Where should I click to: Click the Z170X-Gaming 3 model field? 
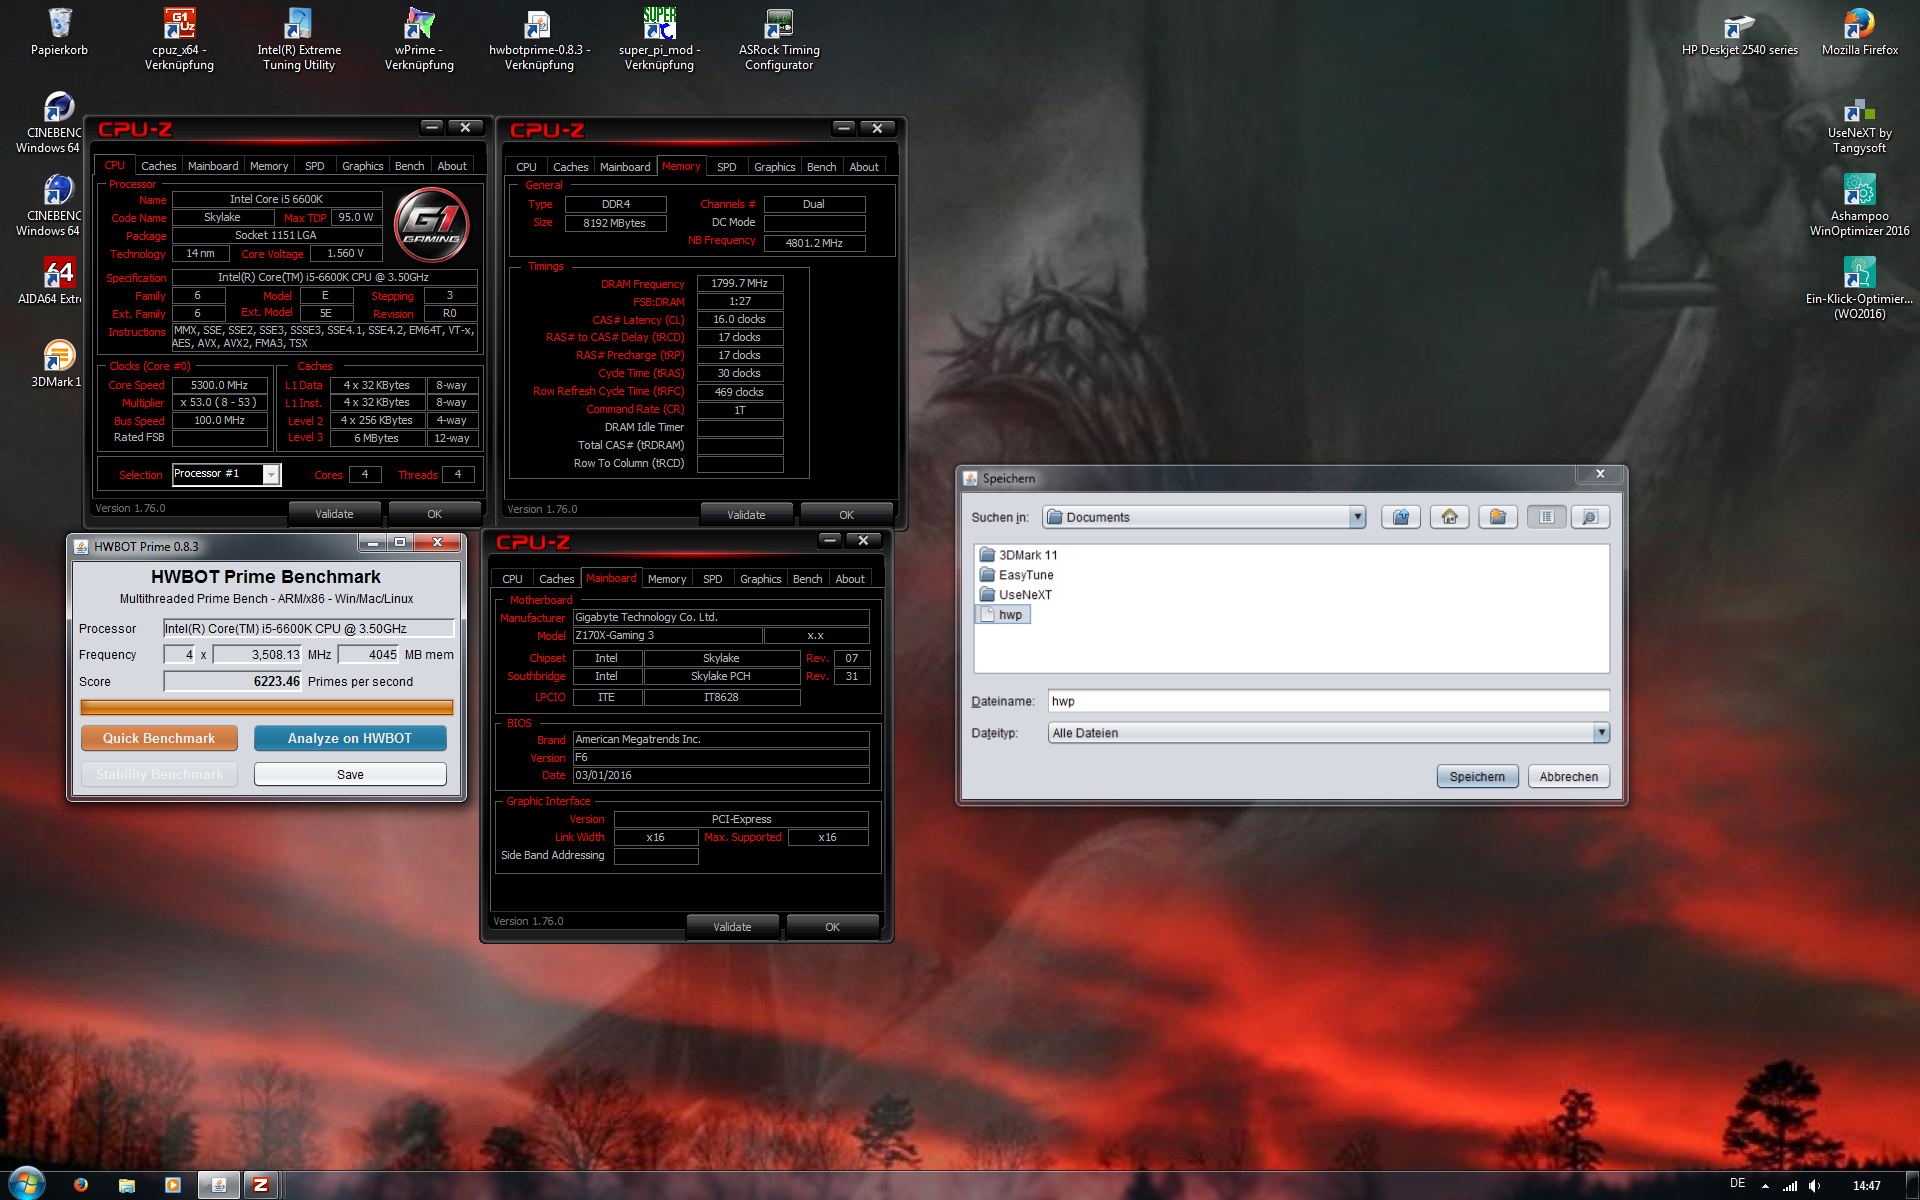point(667,635)
